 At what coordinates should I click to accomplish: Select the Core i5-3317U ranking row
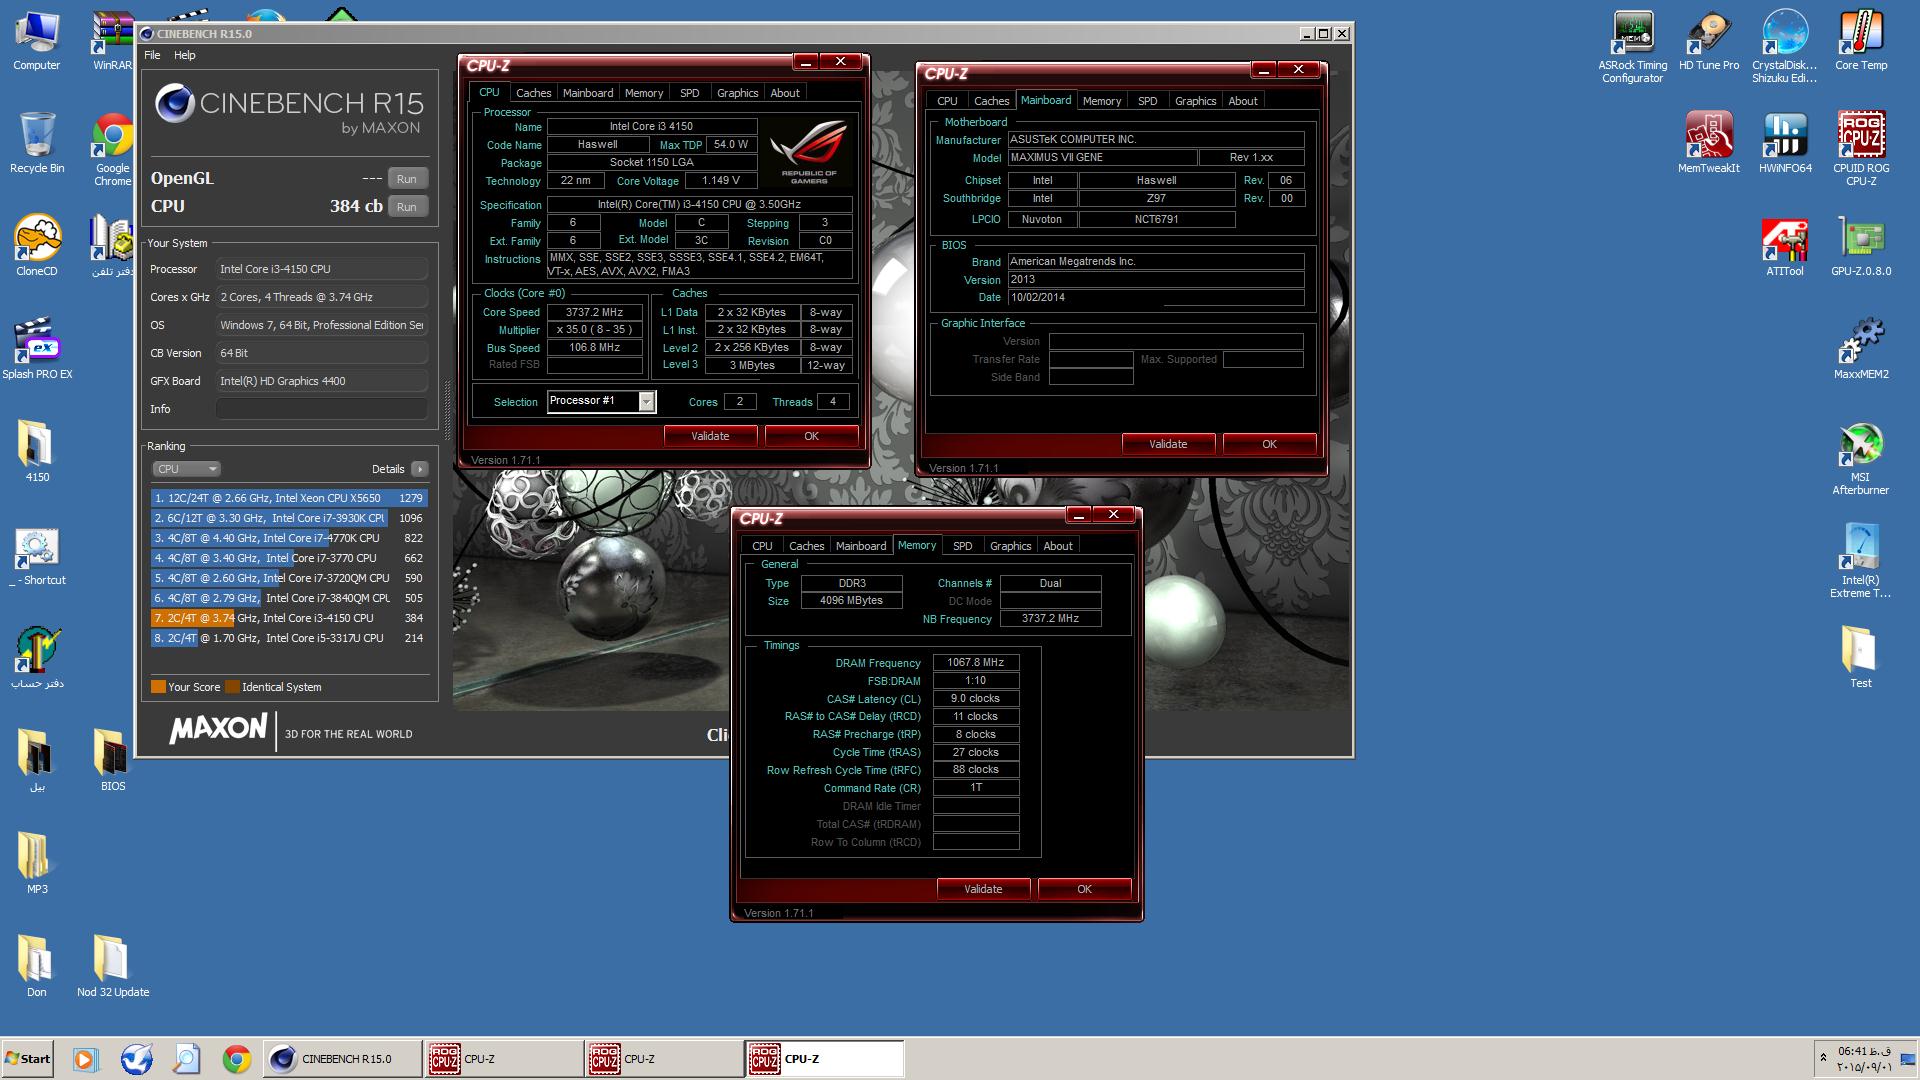point(289,638)
